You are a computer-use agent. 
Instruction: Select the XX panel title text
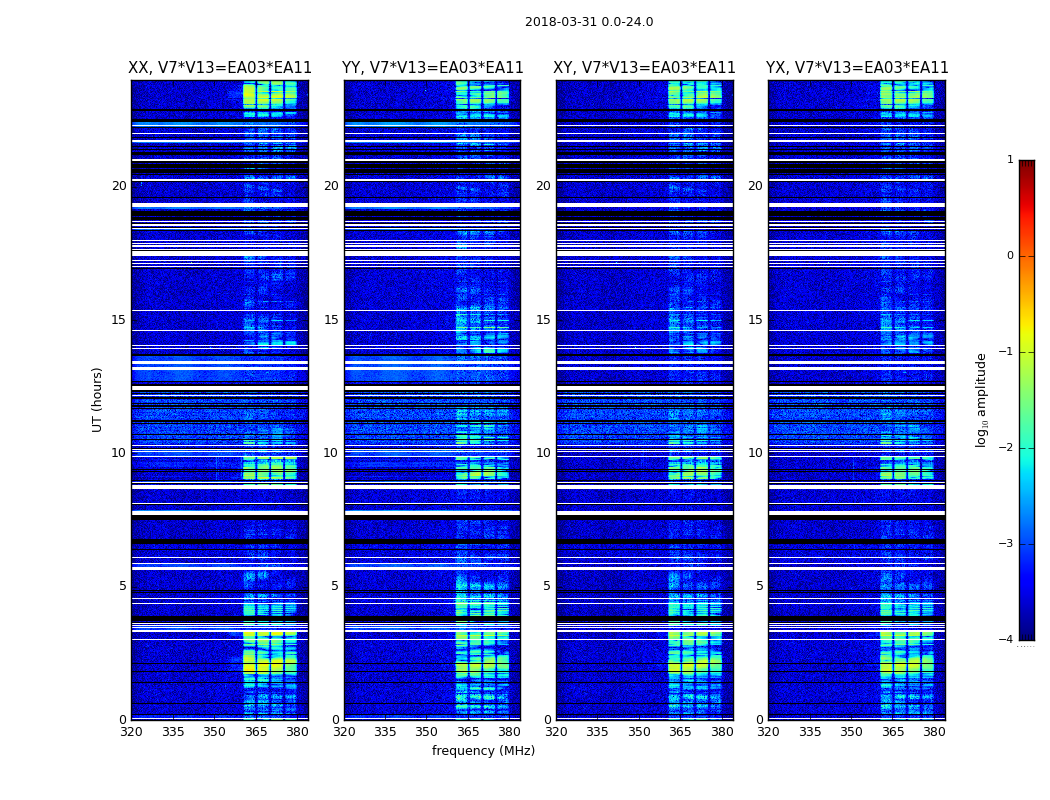220,68
